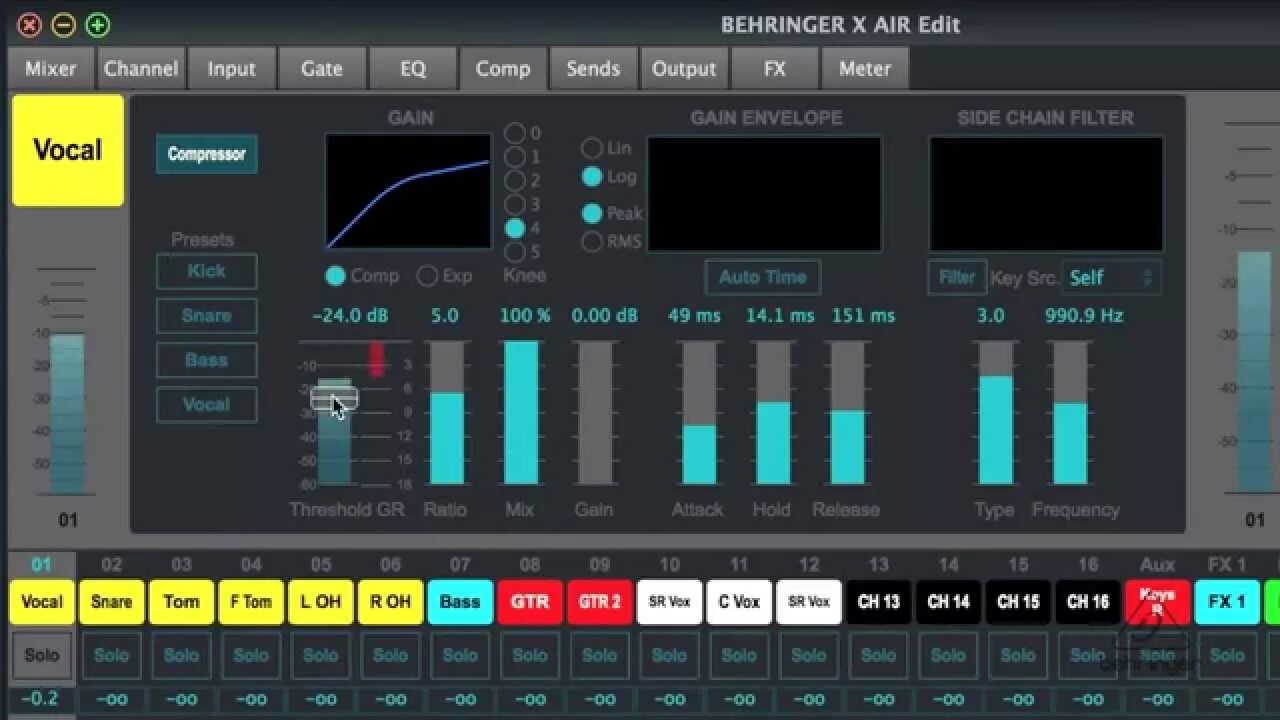Click the -0.2 level readout for Vocal
Image resolution: width=1280 pixels, height=720 pixels.
39,699
